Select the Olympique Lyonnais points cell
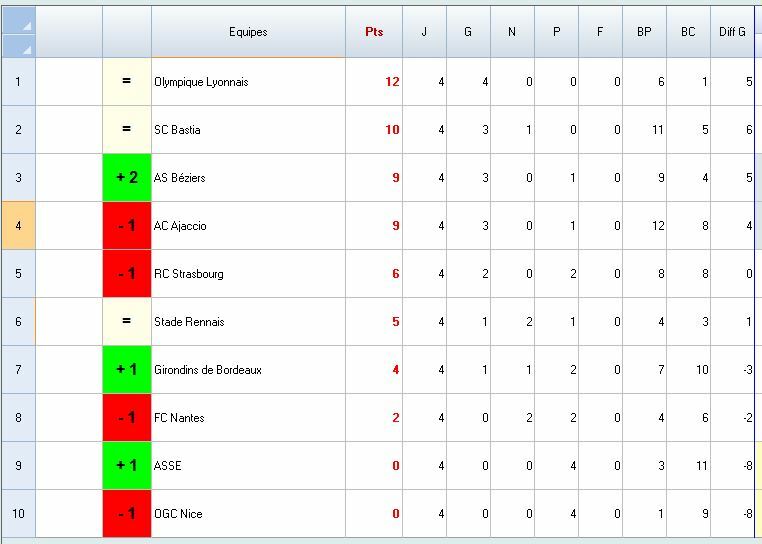The height and width of the screenshot is (544, 762). tap(374, 82)
